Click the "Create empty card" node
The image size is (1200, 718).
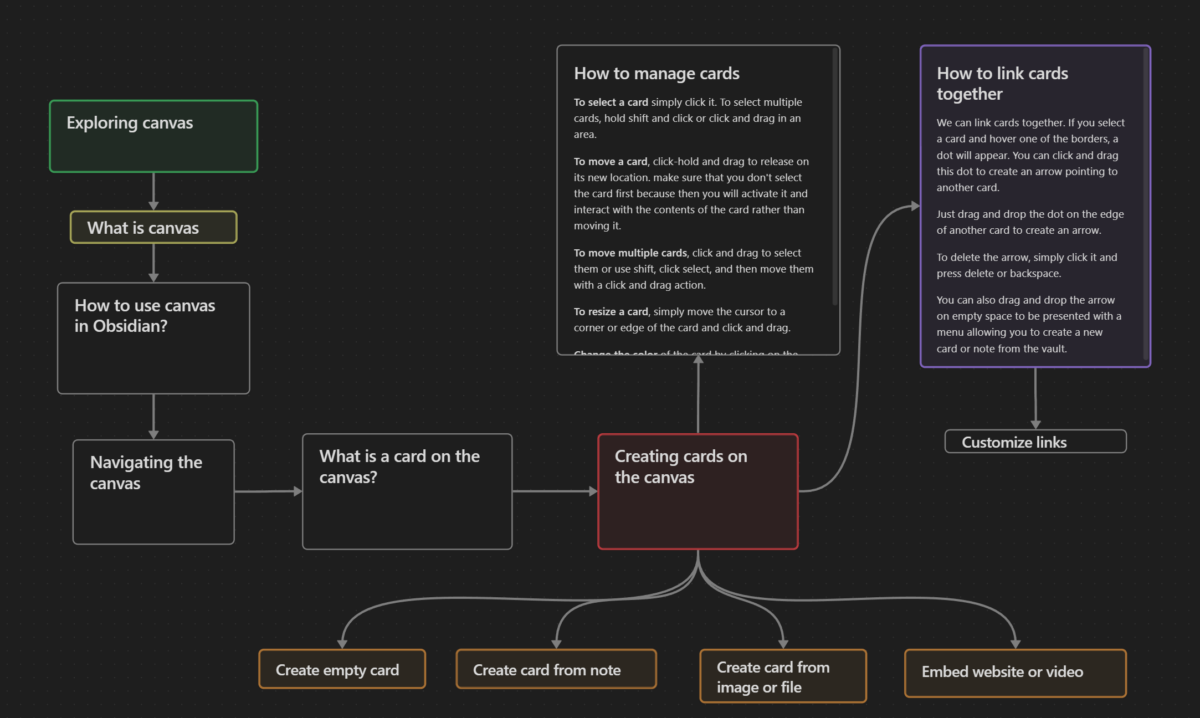(x=341, y=669)
